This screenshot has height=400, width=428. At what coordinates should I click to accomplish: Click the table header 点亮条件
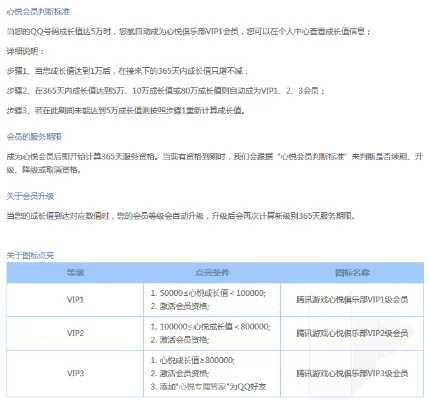click(212, 273)
